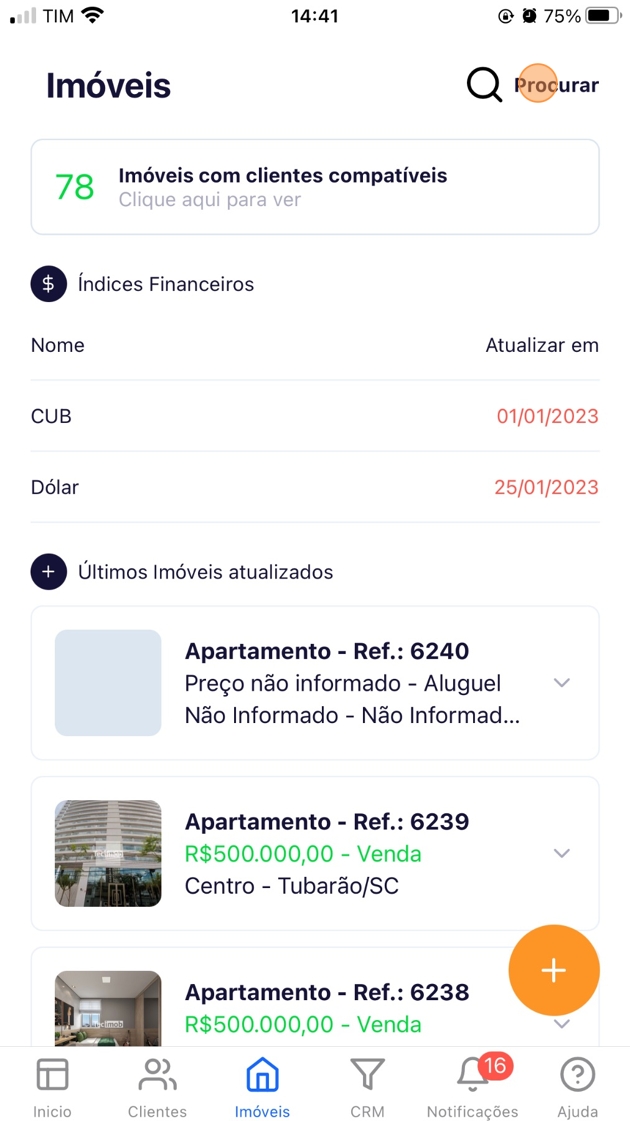Go to the Clientes people icon

157,1076
